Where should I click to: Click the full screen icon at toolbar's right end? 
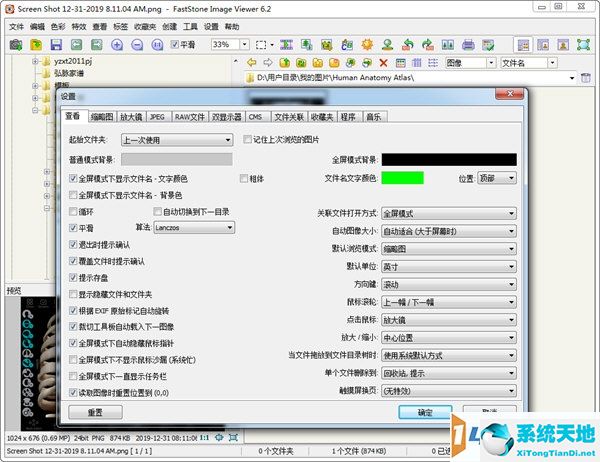pyautogui.click(x=583, y=45)
